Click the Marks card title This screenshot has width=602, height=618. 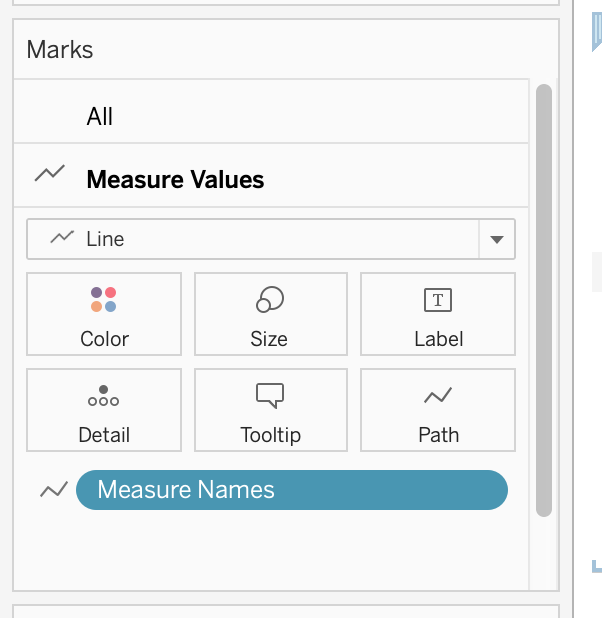click(x=59, y=49)
